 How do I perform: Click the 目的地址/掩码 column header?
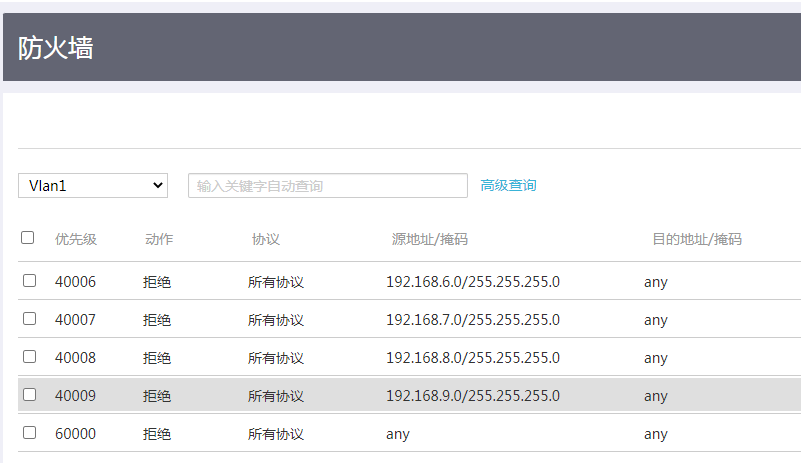point(697,239)
